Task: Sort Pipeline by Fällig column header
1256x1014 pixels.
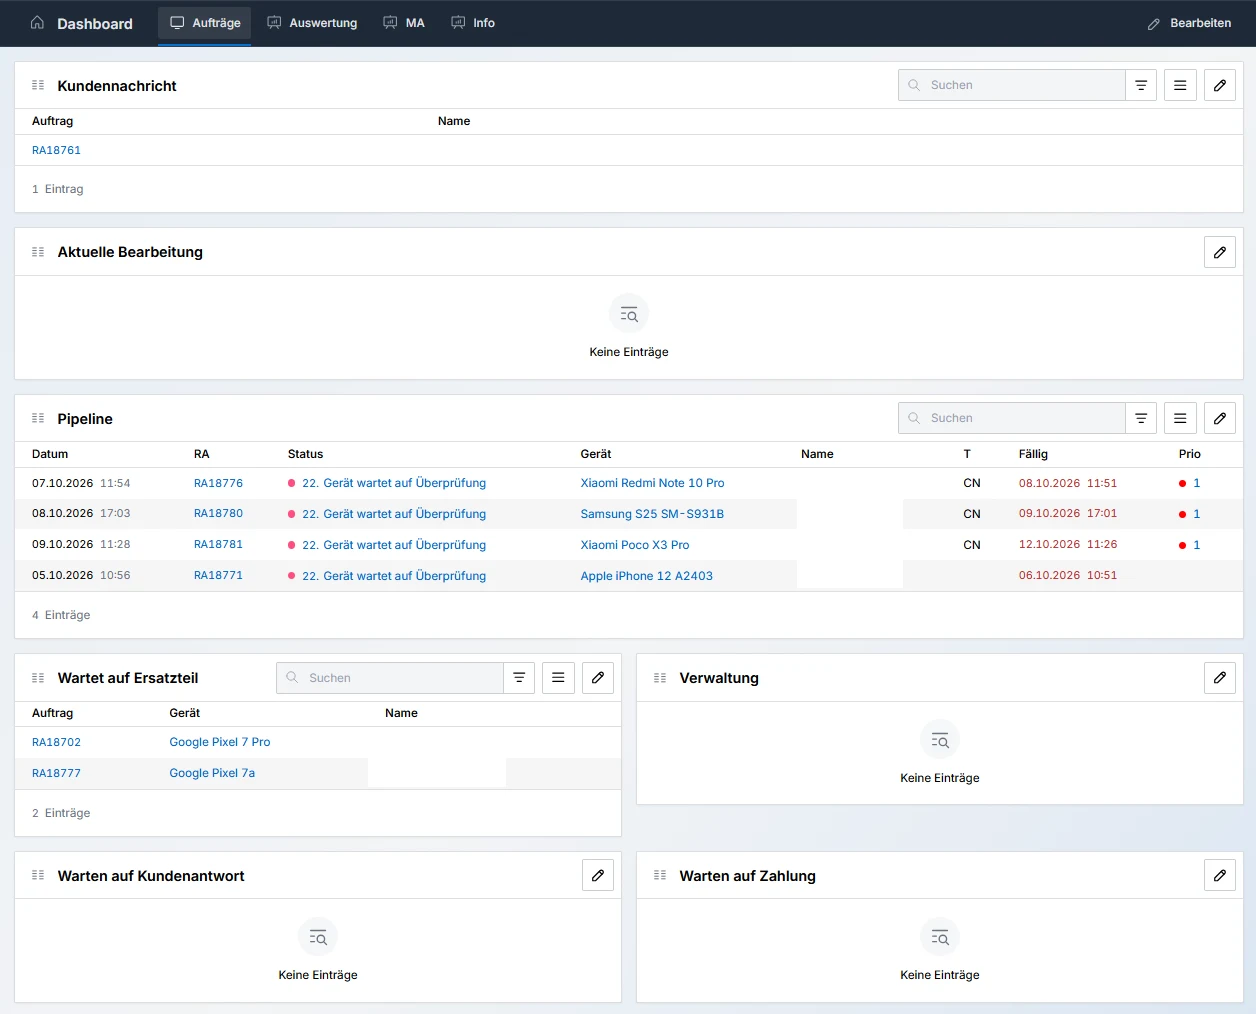Action: pos(1033,454)
